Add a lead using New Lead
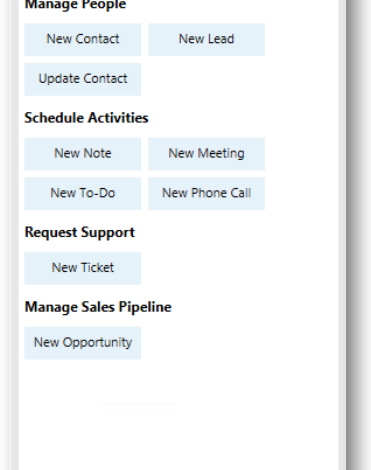The width and height of the screenshot is (371, 470). [206, 39]
